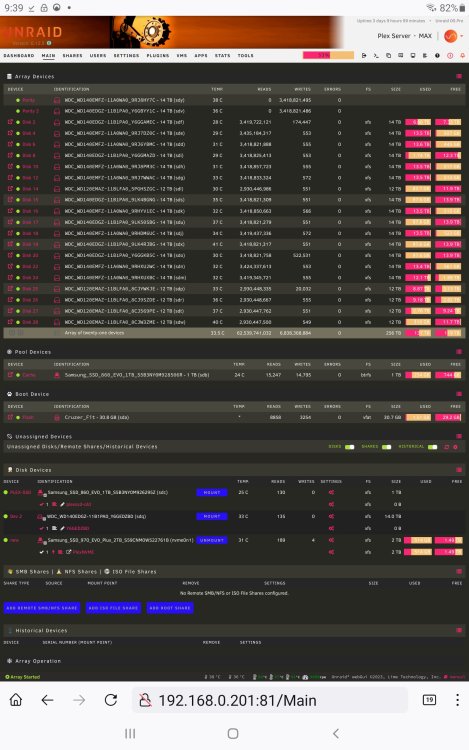Click Add Remote SMB/NFS Share button
The image size is (469, 750).
(x=42, y=608)
